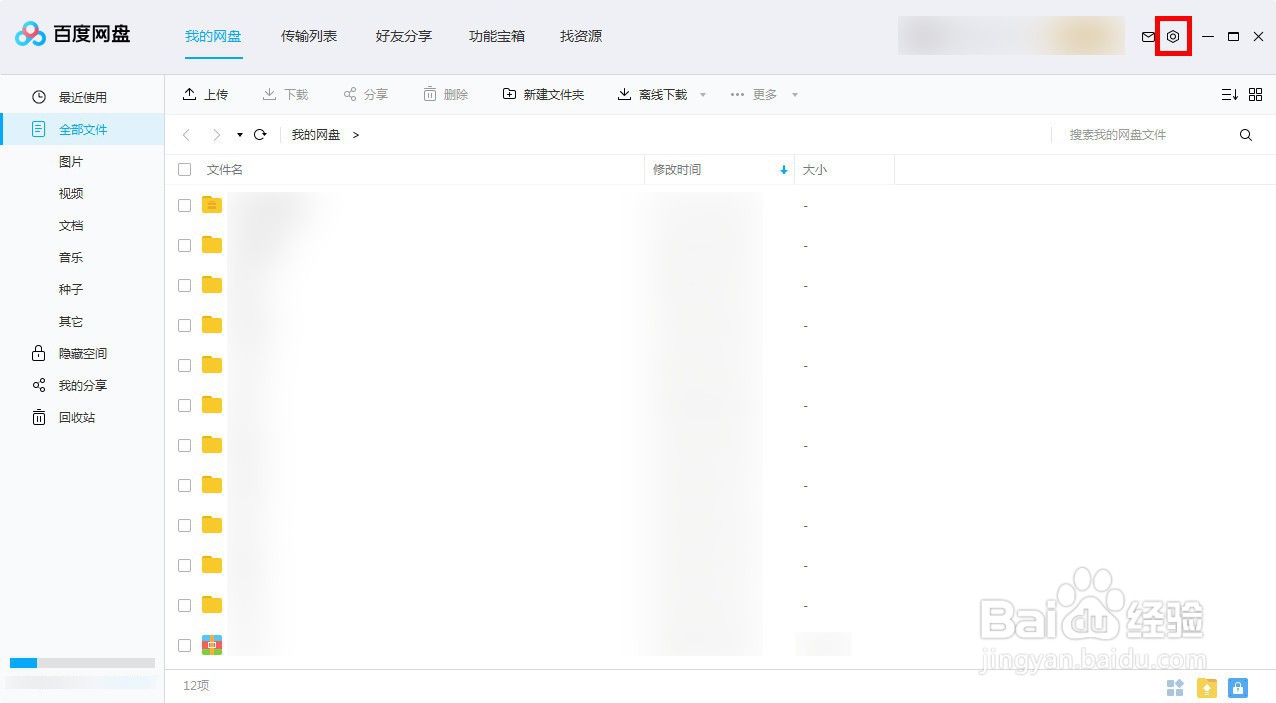Switch to the 传输列表 tab
The image size is (1276, 703).
click(x=308, y=36)
